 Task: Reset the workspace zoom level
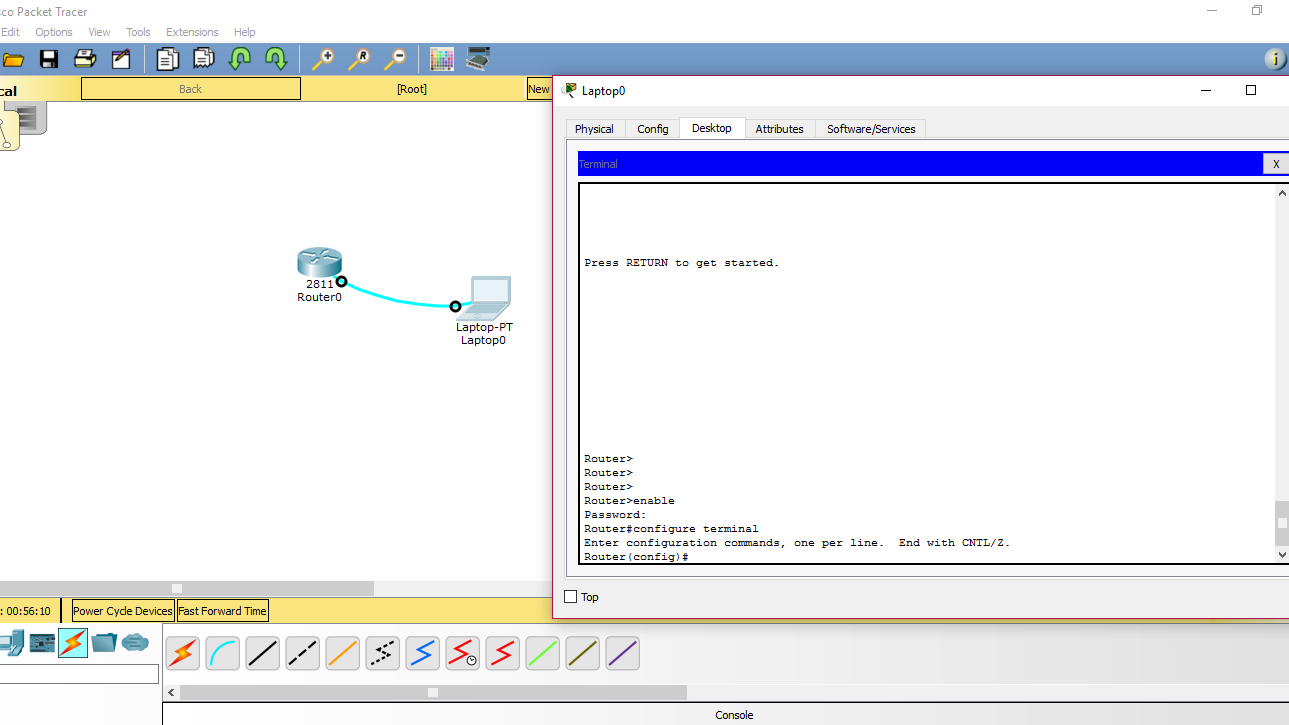point(358,59)
